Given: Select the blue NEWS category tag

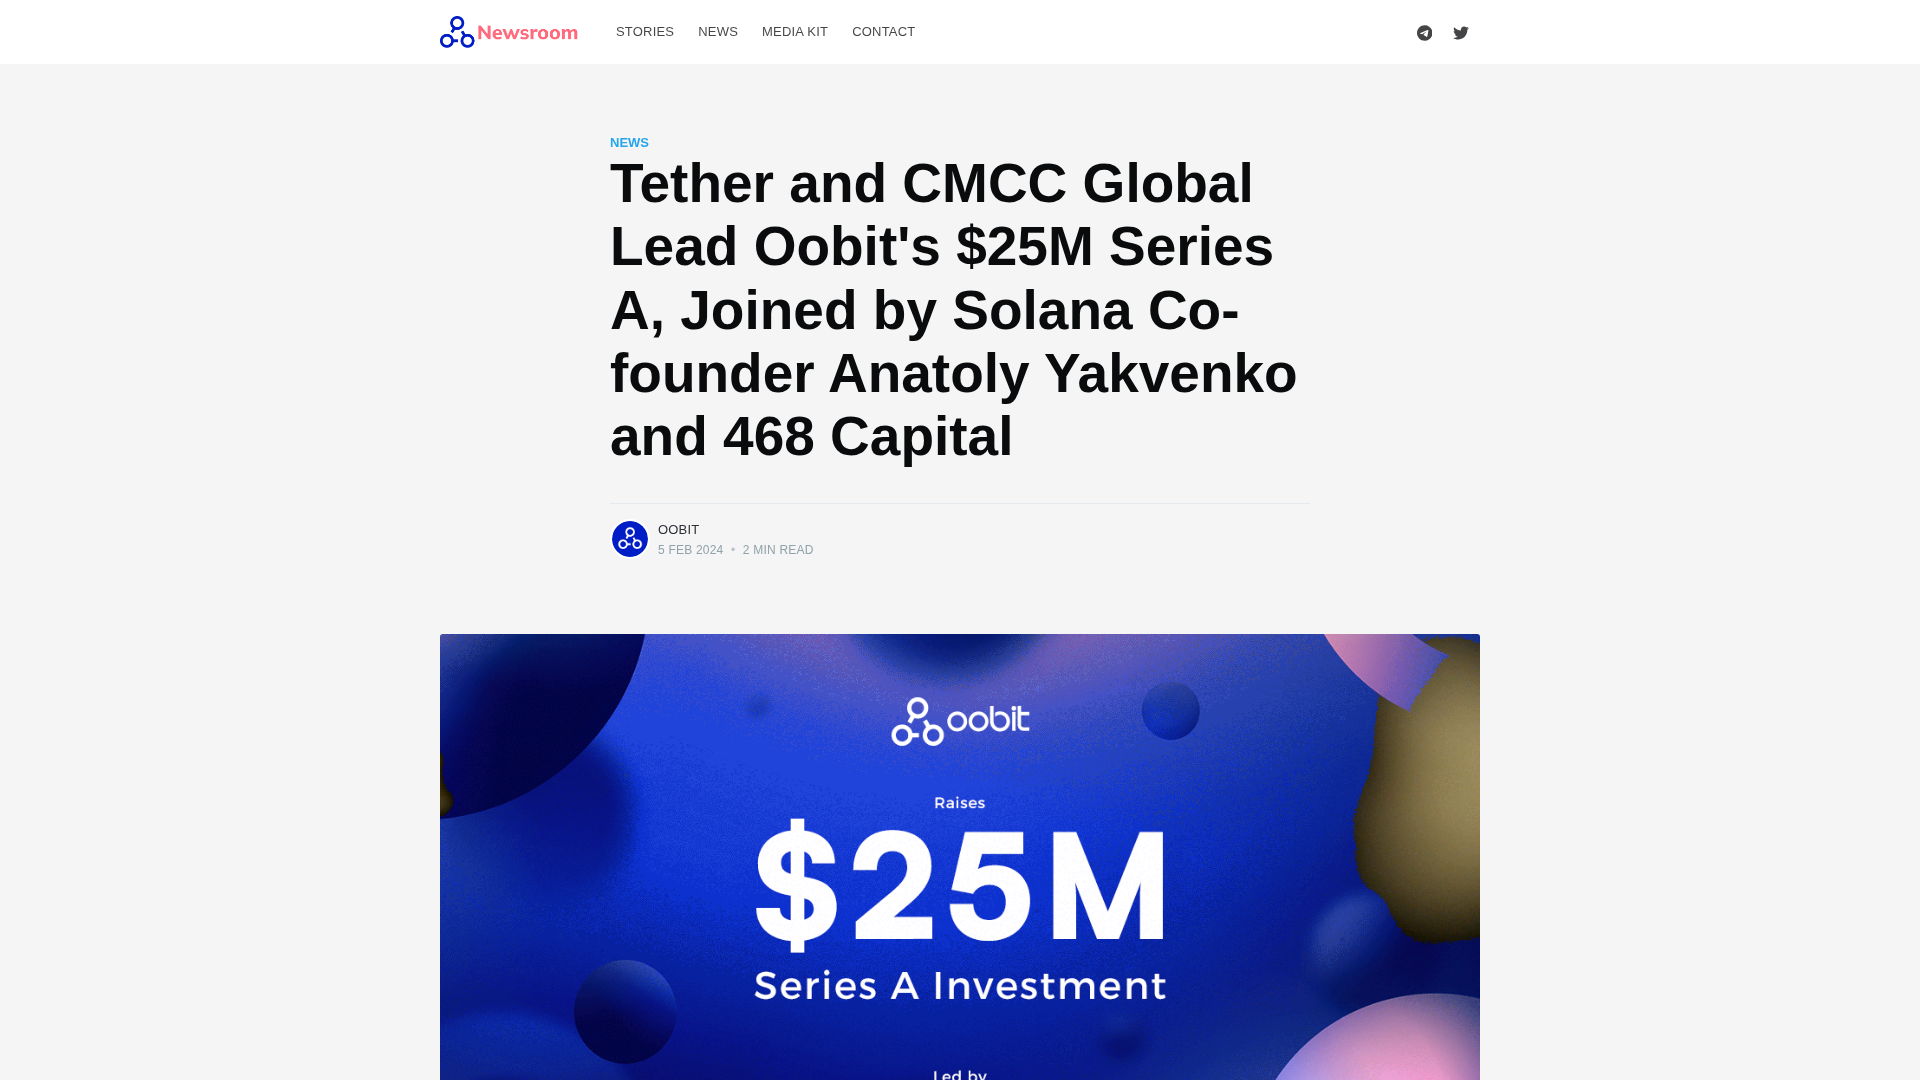Looking at the screenshot, I should point(629,143).
